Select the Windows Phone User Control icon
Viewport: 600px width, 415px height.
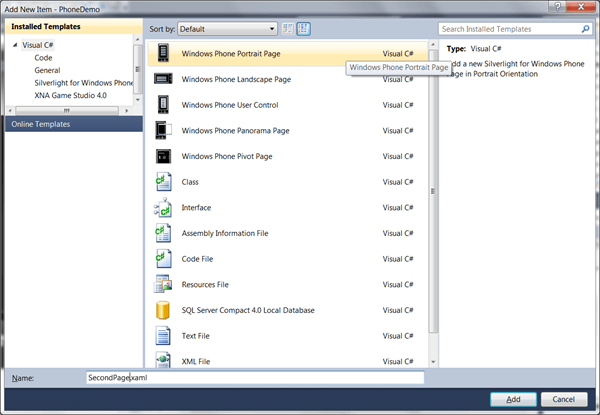(163, 104)
